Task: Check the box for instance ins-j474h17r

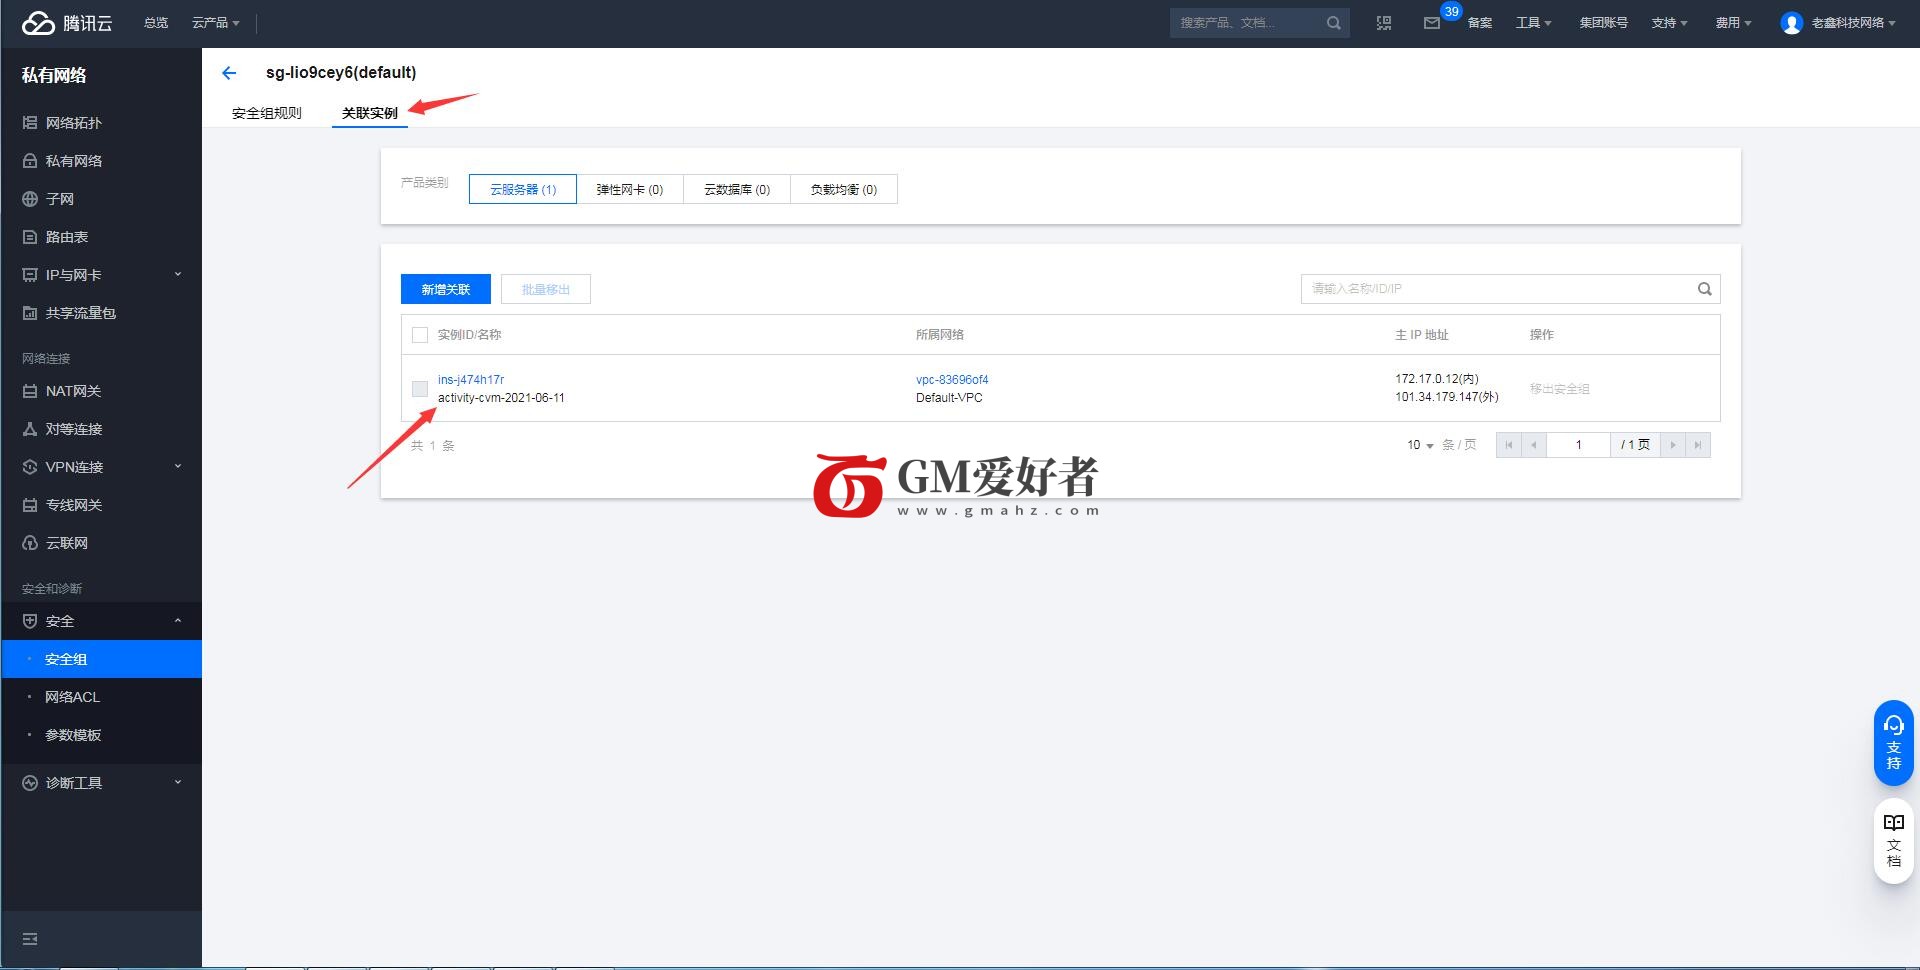Action: (420, 389)
